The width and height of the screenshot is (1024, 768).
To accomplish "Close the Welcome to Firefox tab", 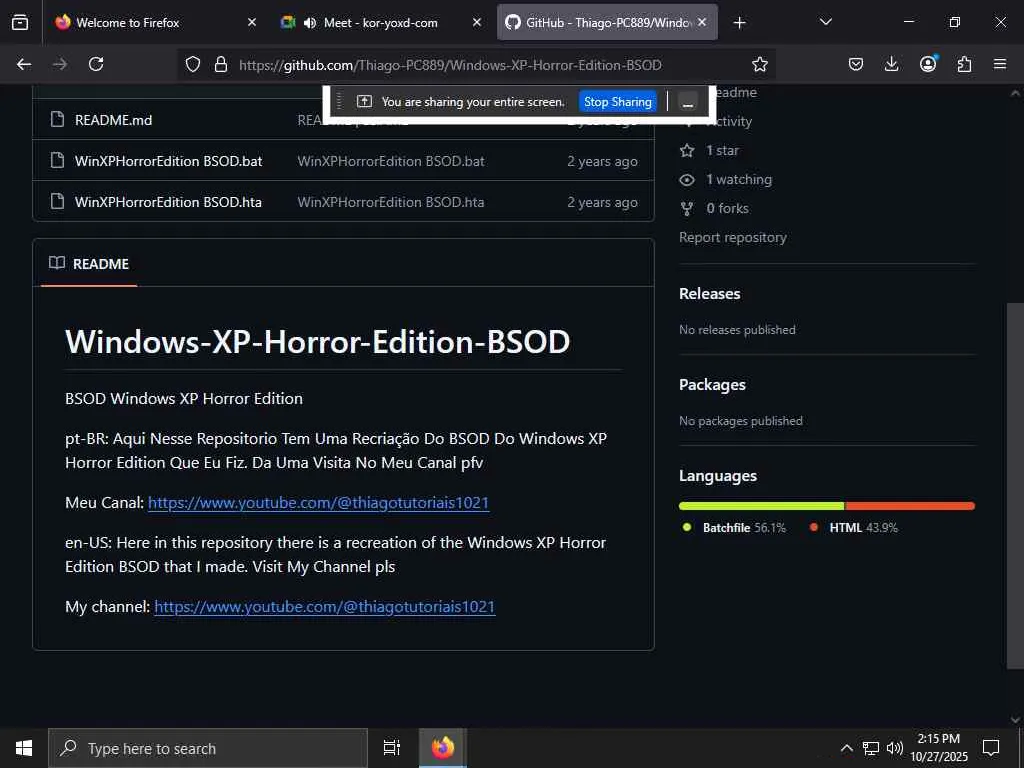I will point(252,22).
